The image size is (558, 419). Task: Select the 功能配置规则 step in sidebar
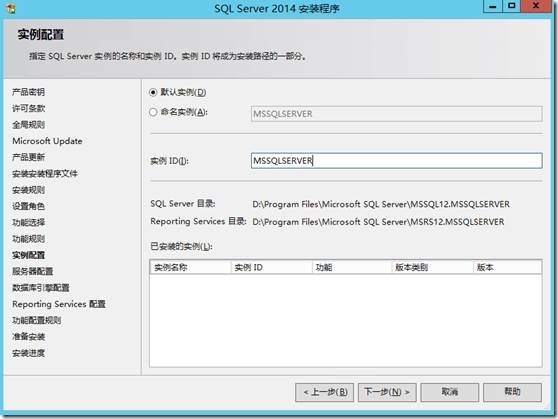point(37,320)
